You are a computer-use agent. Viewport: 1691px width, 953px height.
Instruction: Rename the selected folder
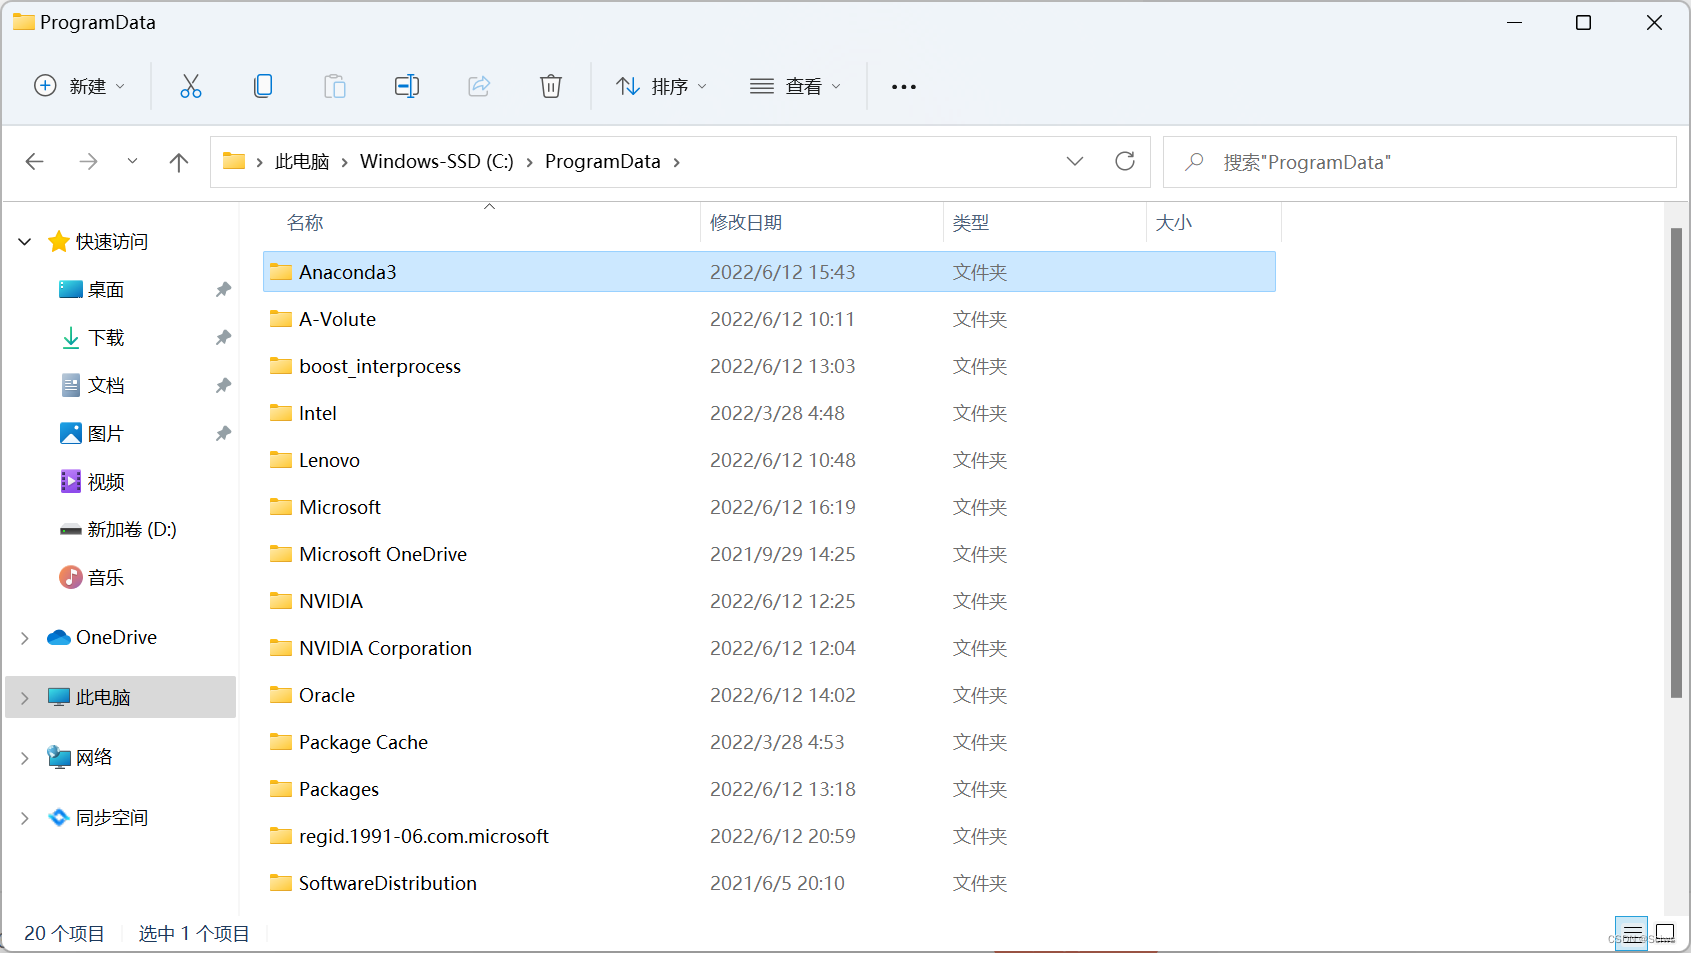click(x=407, y=86)
